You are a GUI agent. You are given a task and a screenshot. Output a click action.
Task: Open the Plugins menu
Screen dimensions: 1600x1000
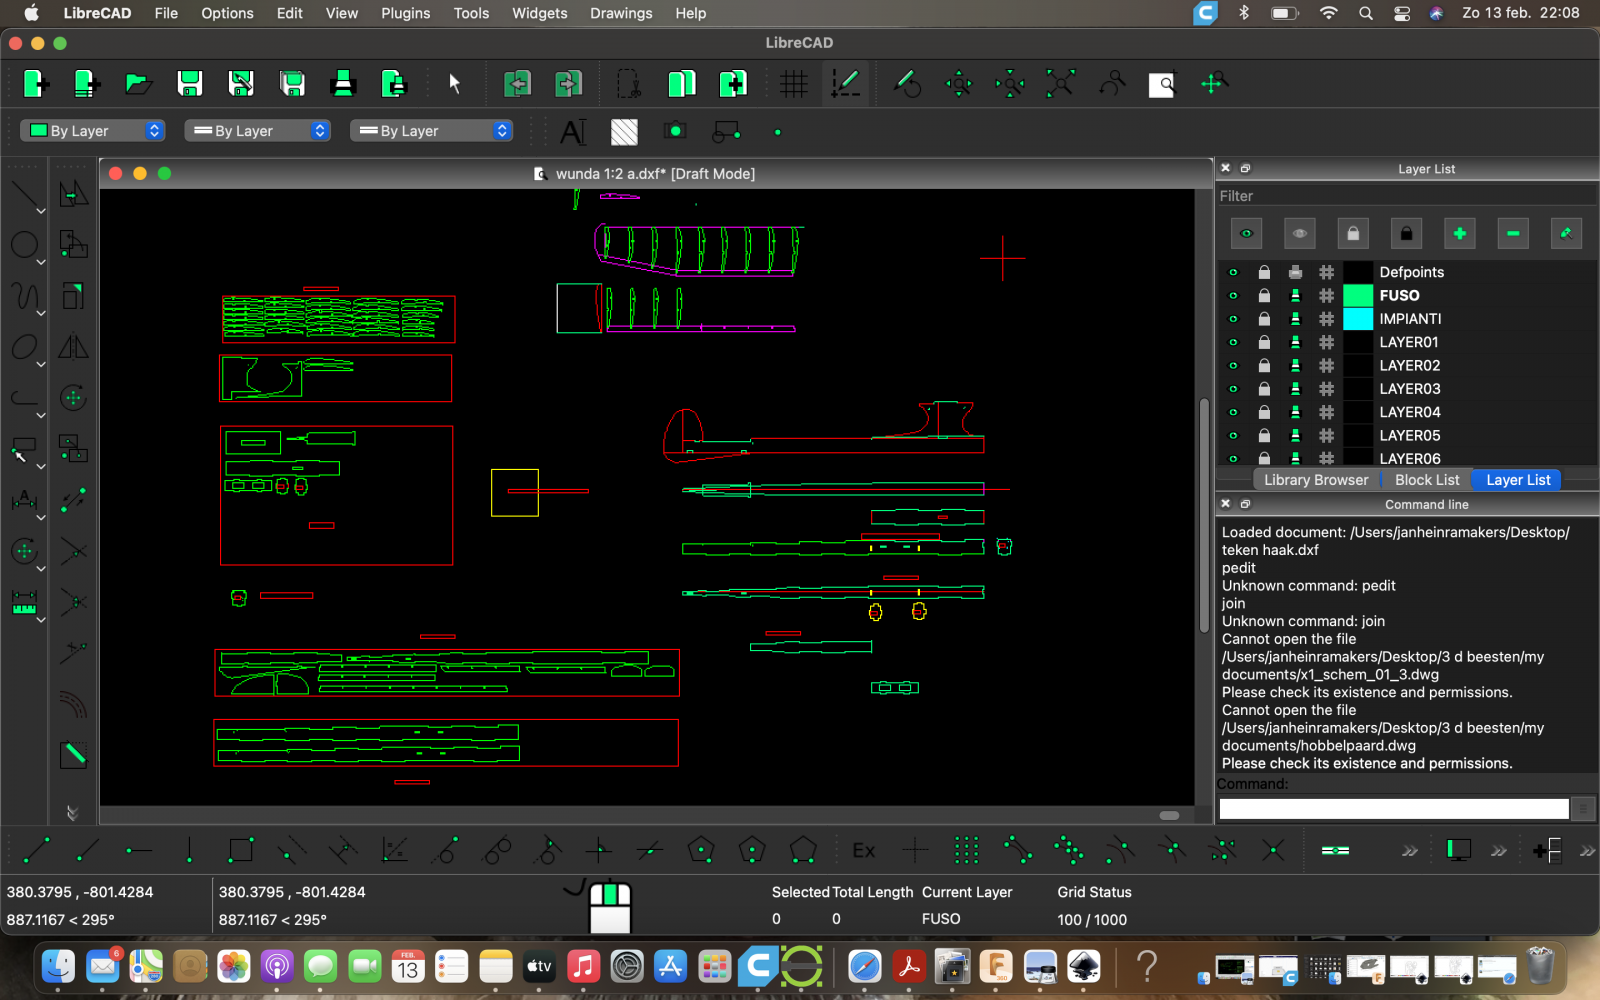(x=405, y=13)
